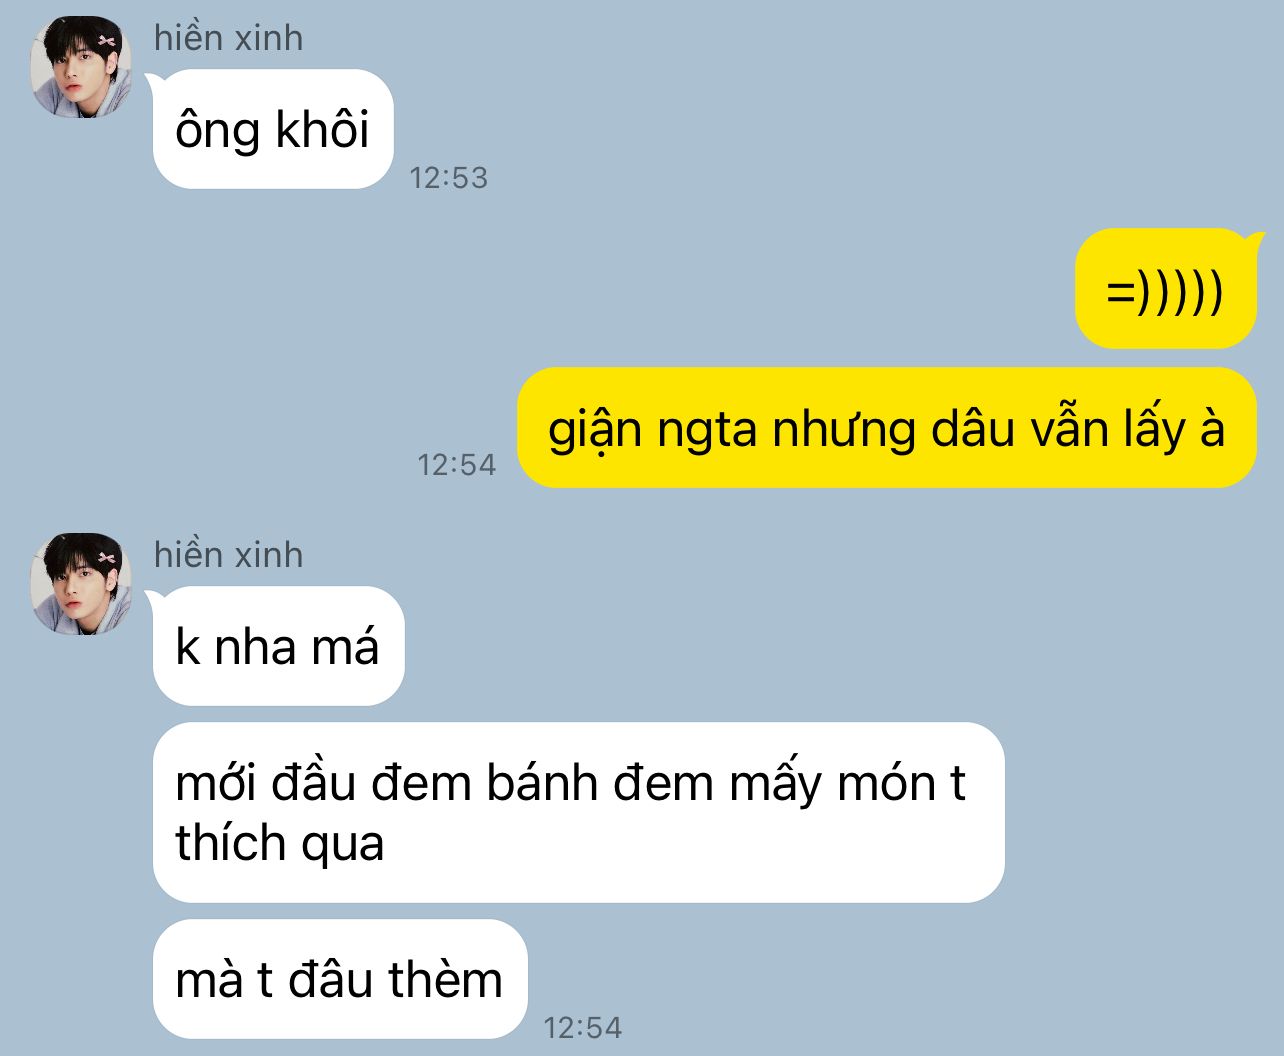Screen dimensions: 1284x1056
Task: Click the 12:54 timestamp beside the yellow message
Action: coord(457,465)
